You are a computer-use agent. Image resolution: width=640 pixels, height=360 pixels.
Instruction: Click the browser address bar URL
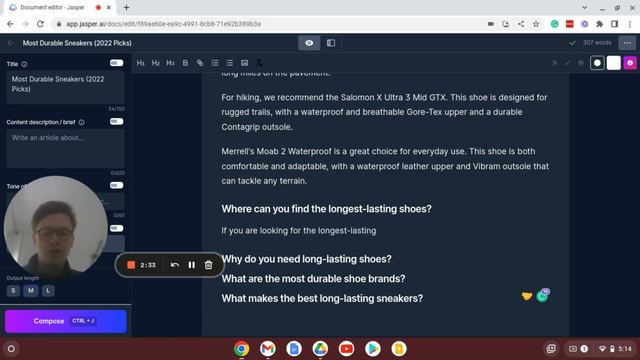pos(163,24)
